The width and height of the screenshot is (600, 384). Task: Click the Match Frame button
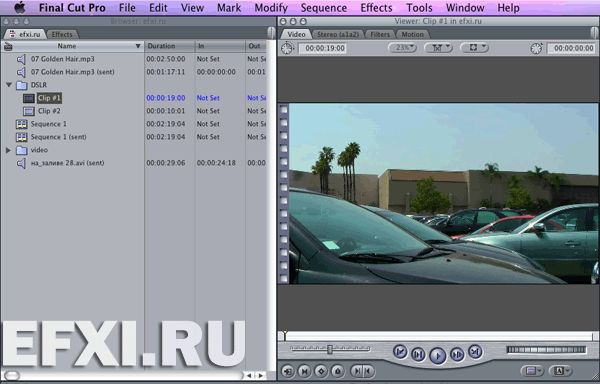(288, 371)
